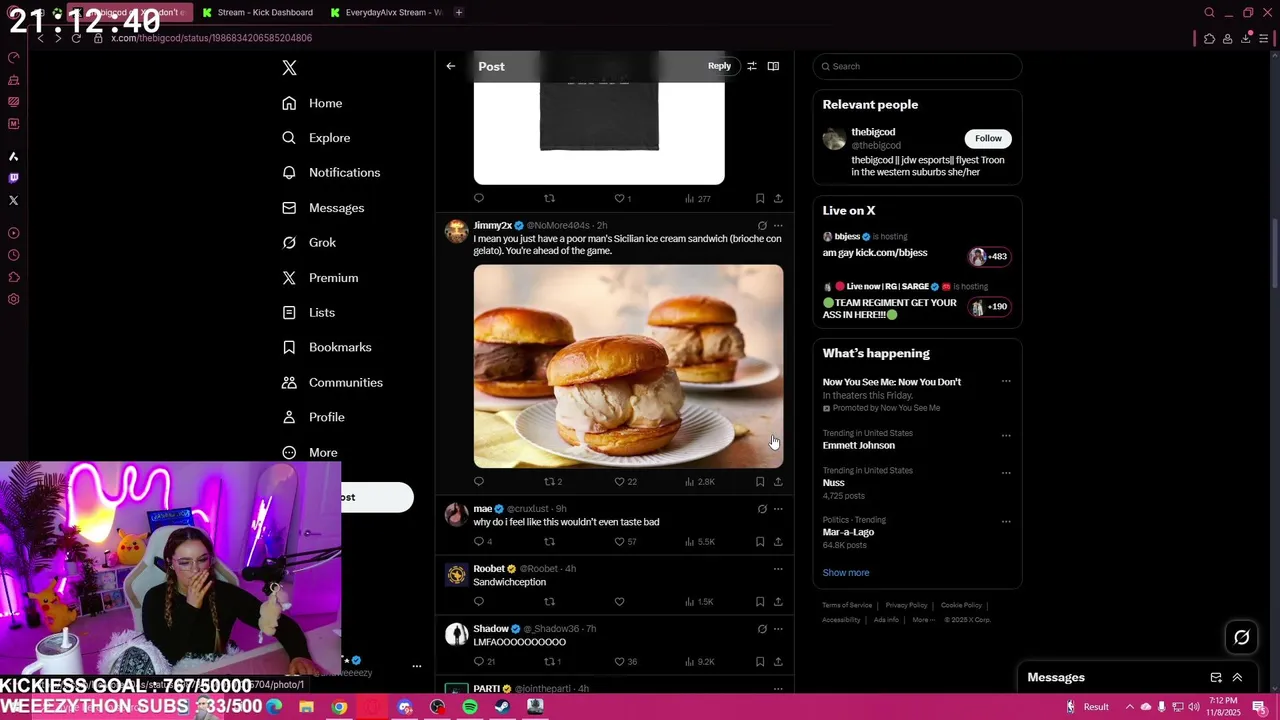The height and width of the screenshot is (720, 1280).
Task: Go to Home in X sidebar
Action: (313, 103)
